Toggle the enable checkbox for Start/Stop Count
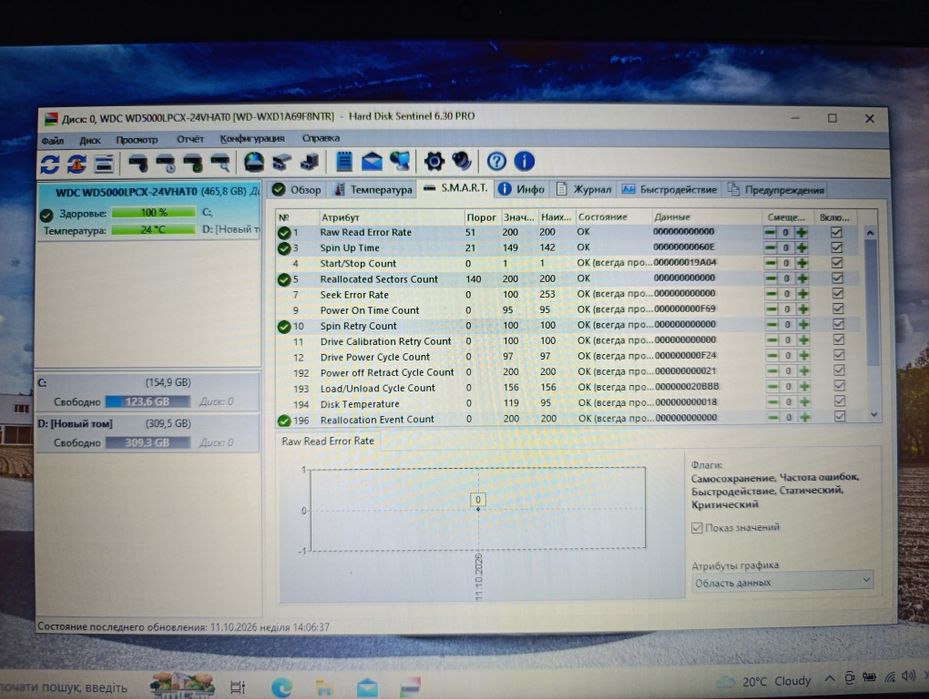 837,262
